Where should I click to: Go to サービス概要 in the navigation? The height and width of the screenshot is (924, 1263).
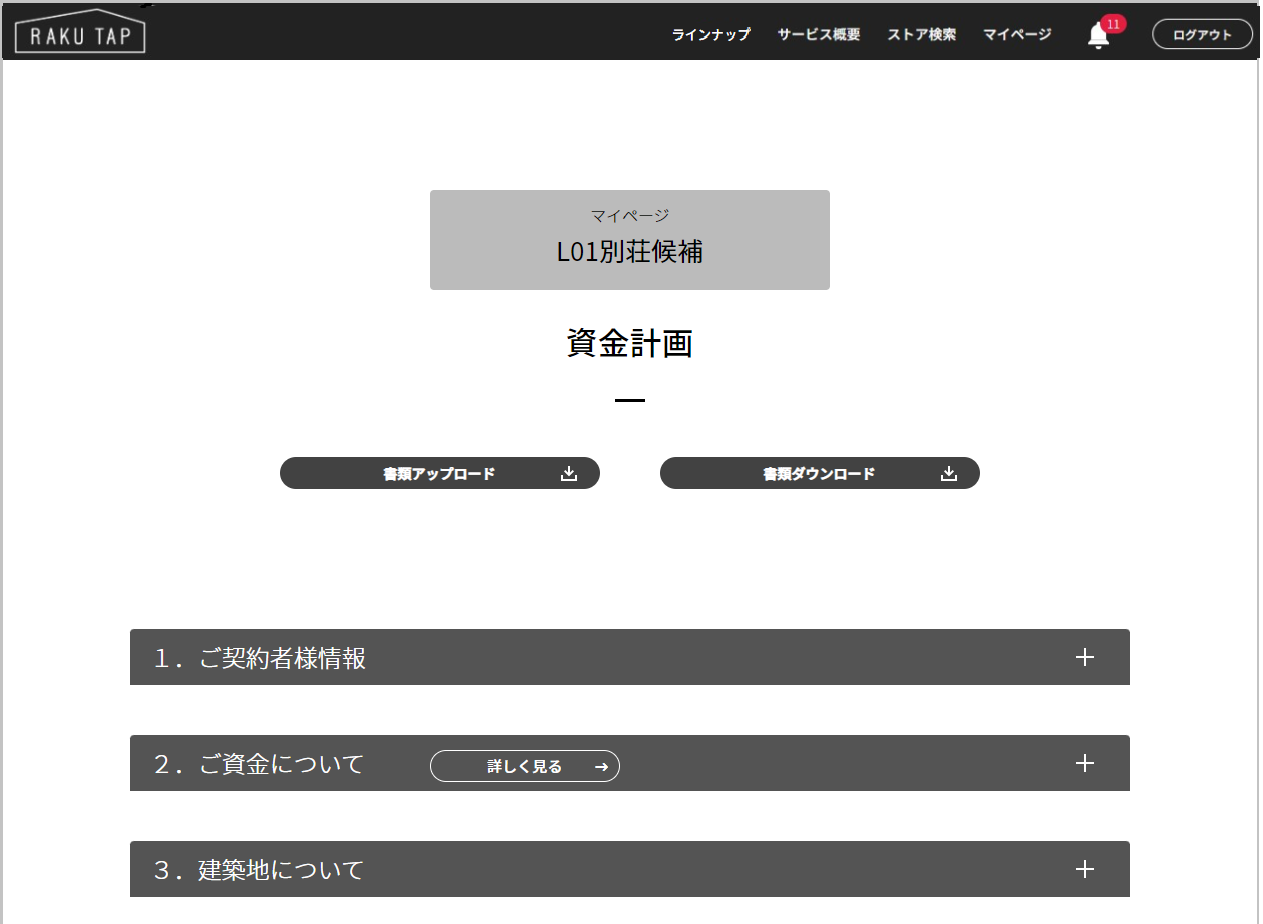click(818, 35)
